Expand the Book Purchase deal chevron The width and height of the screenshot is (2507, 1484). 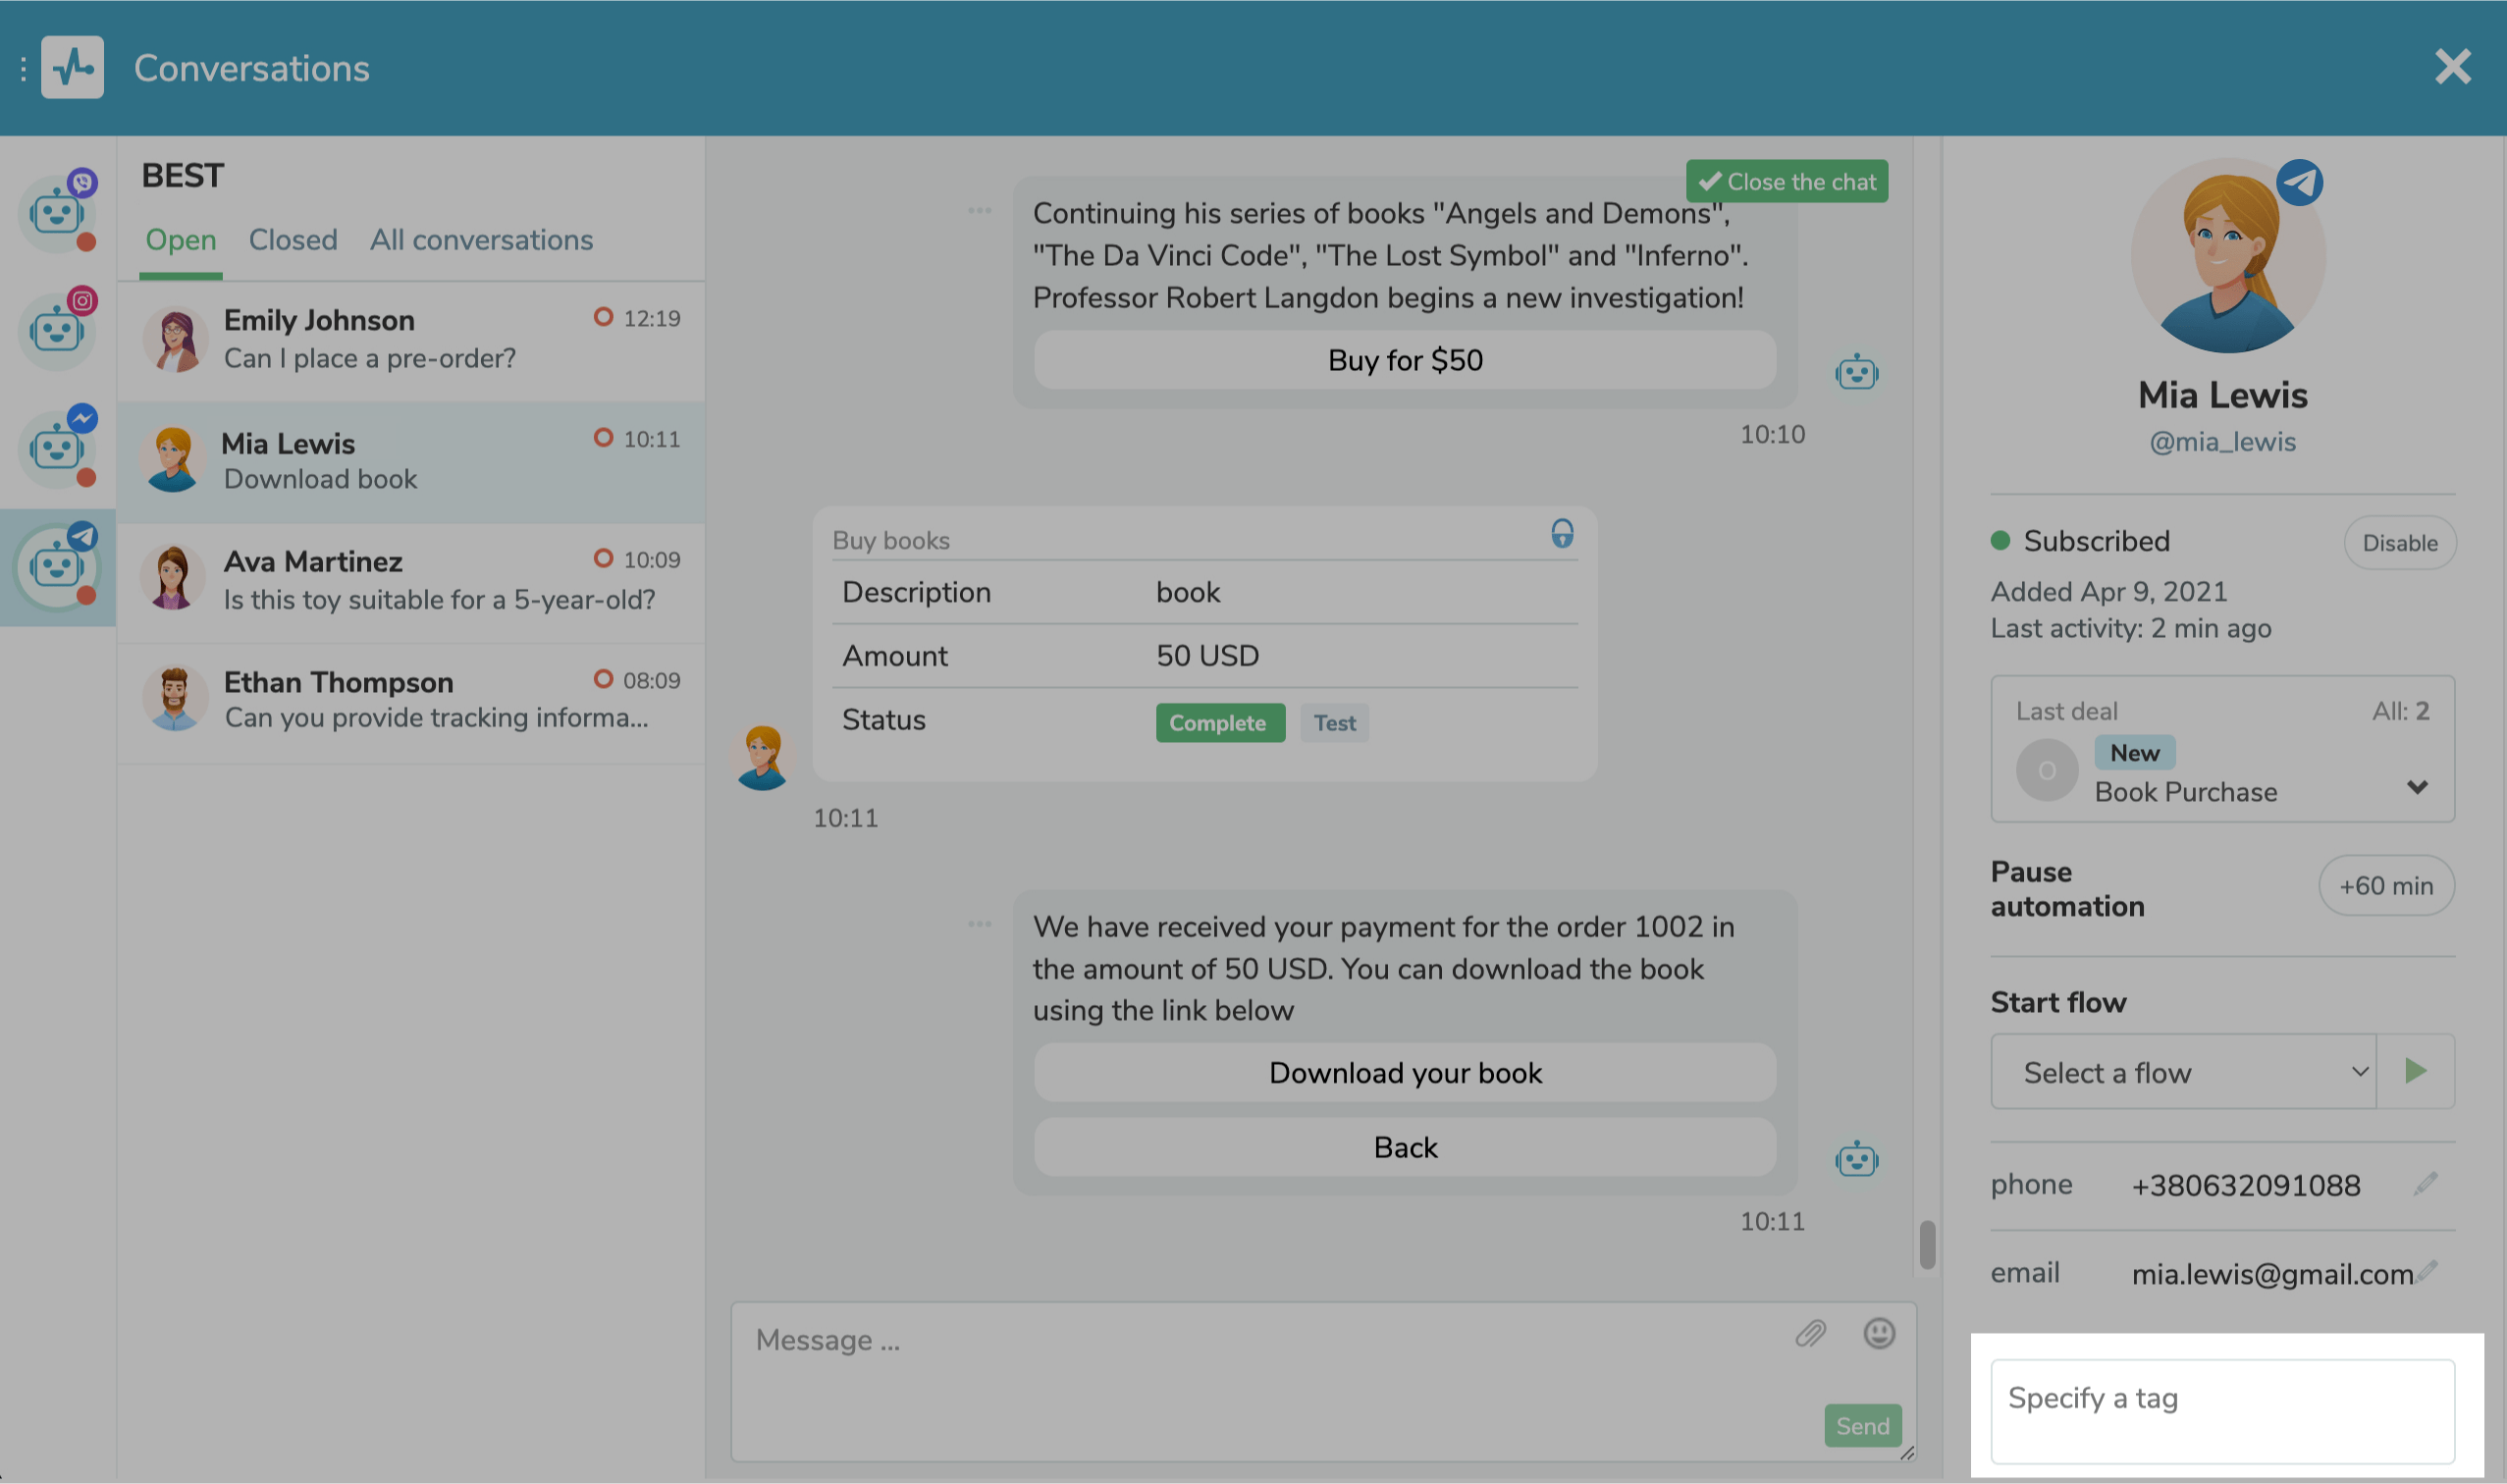[x=2417, y=787]
